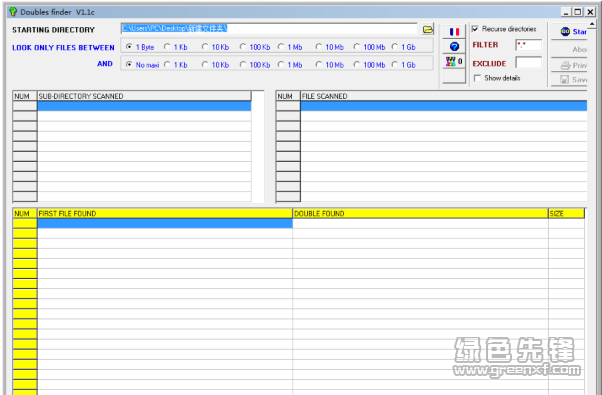Click the Save button

pyautogui.click(x=569, y=79)
